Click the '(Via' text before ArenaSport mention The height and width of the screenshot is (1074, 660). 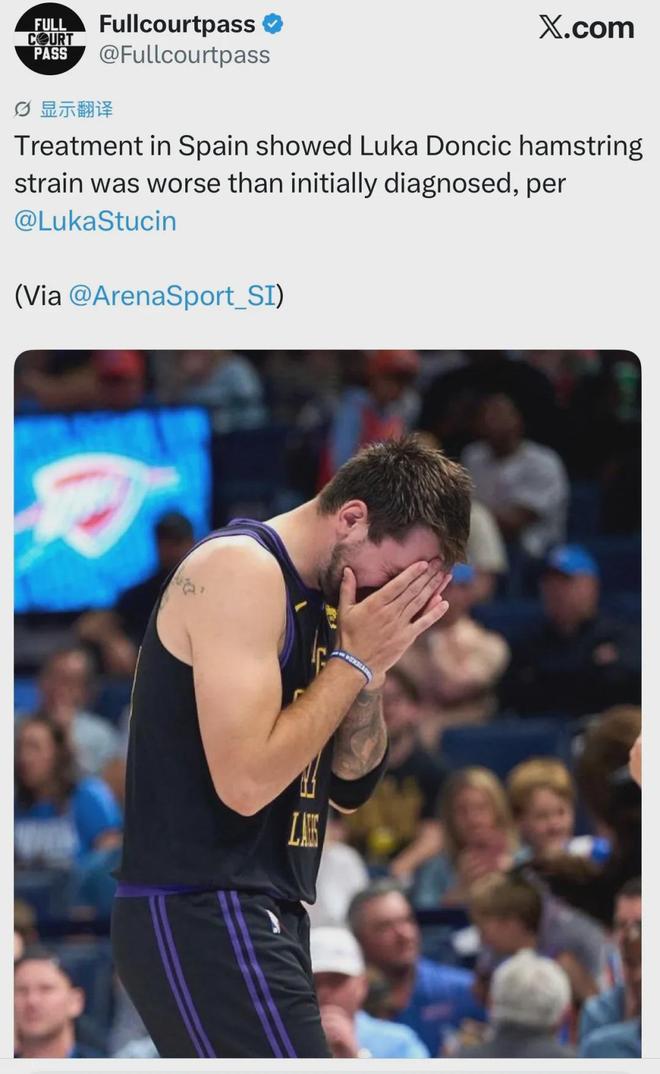pos(38,296)
